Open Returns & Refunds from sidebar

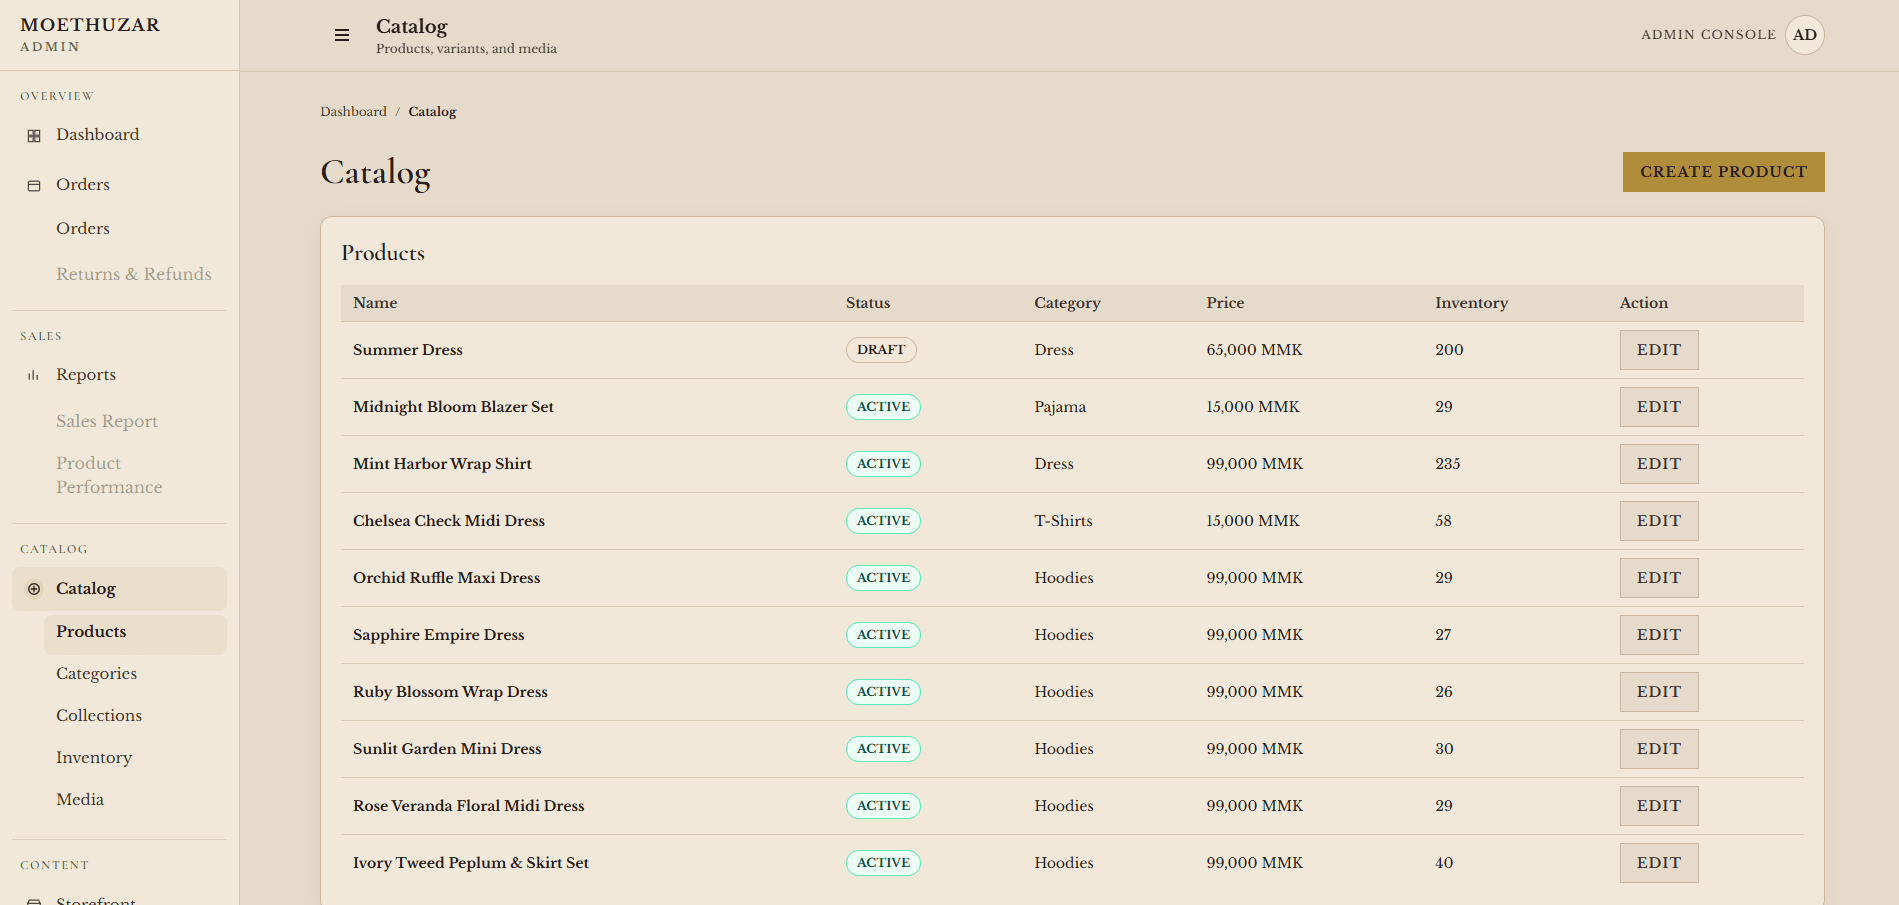134,273
